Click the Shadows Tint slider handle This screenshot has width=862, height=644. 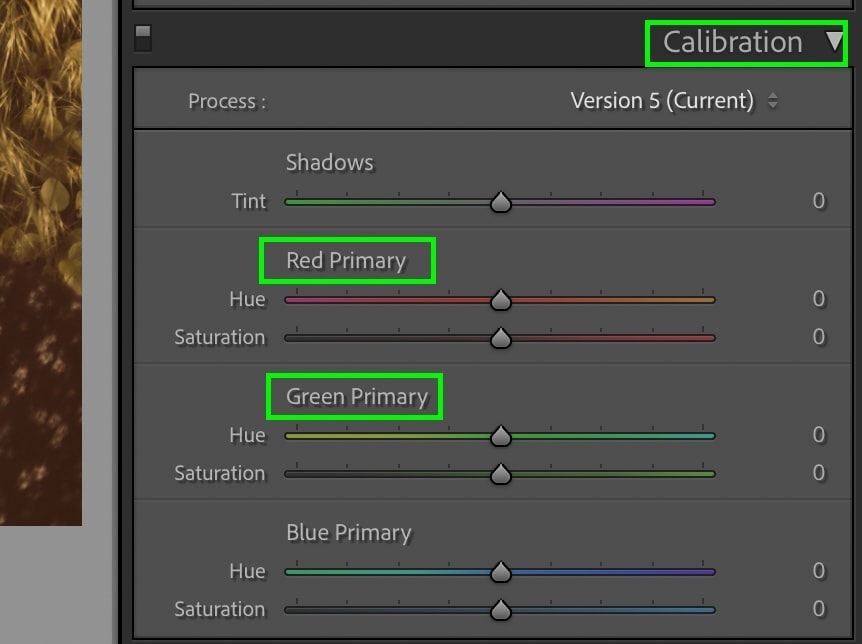click(501, 202)
